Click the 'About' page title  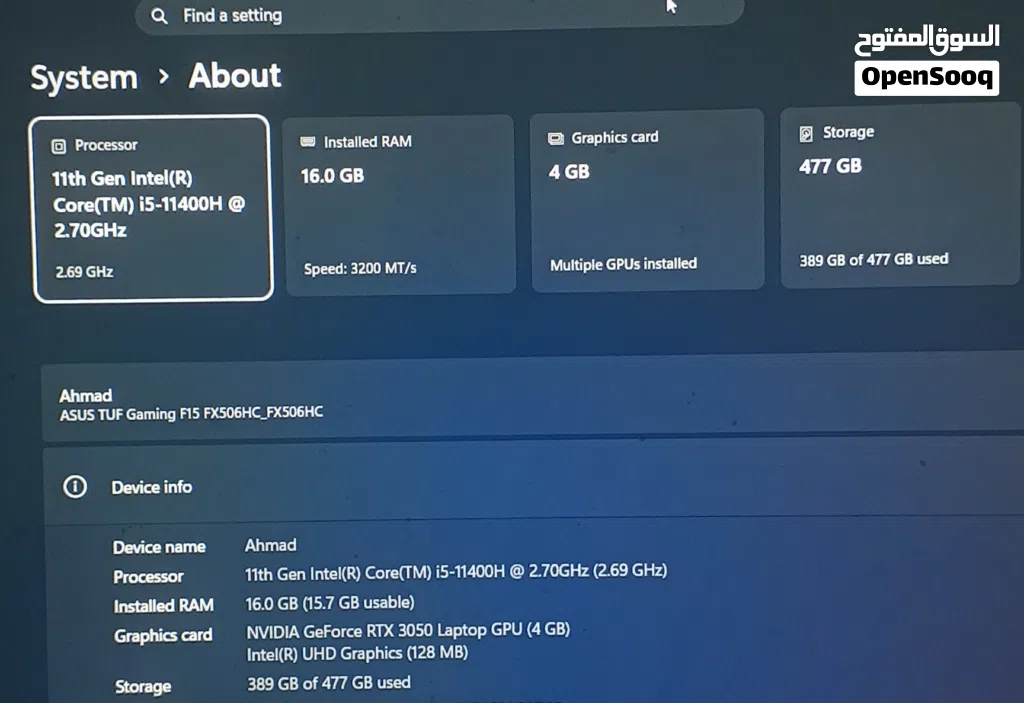235,76
